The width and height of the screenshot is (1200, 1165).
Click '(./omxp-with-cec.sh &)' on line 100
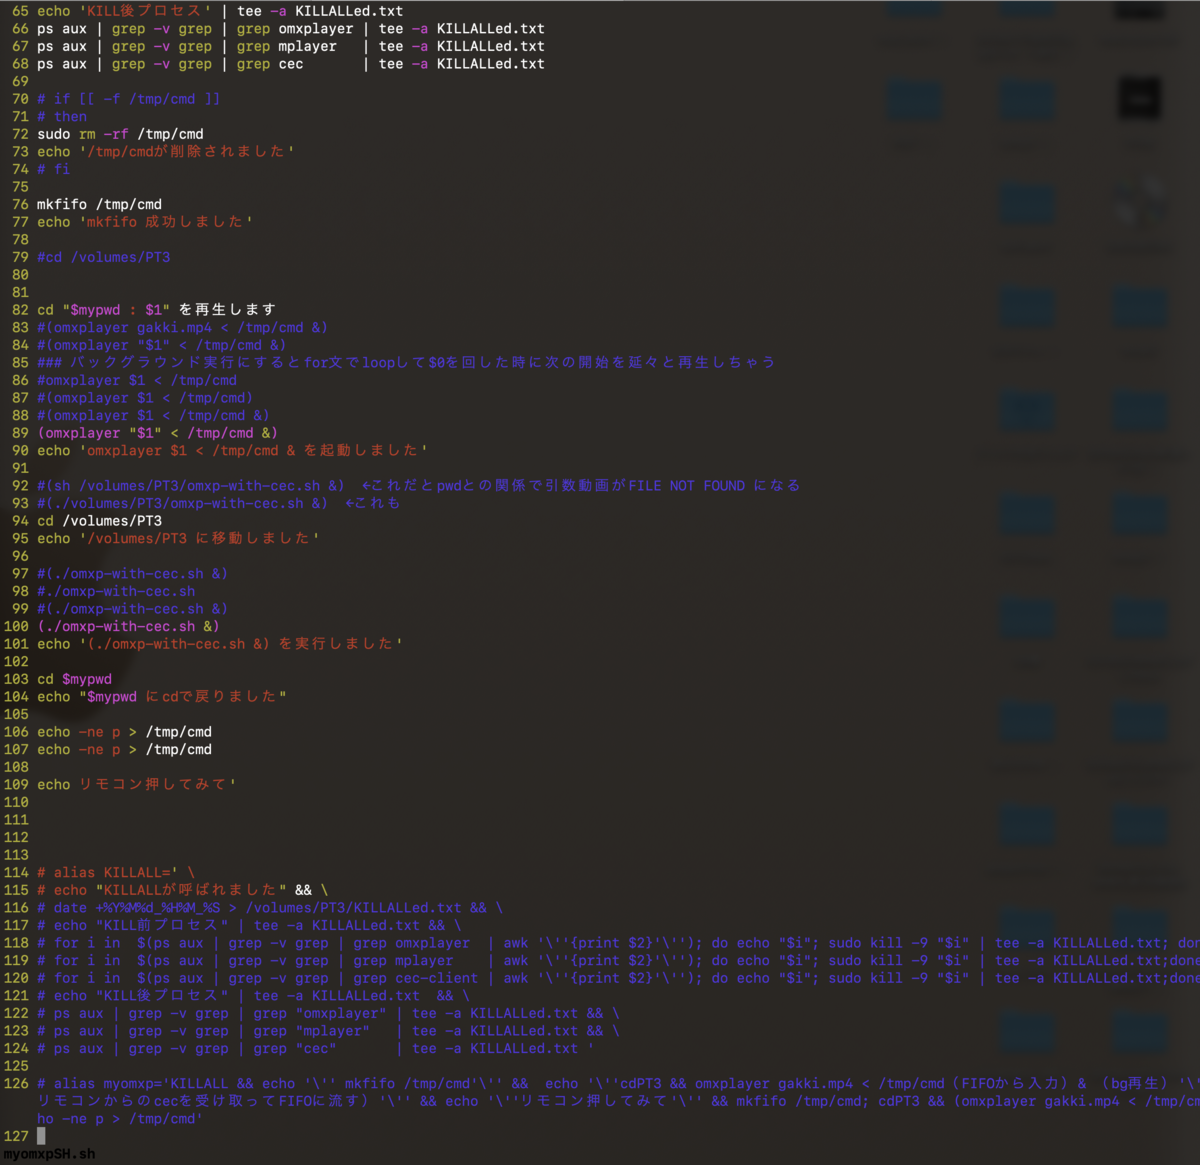[x=128, y=627]
